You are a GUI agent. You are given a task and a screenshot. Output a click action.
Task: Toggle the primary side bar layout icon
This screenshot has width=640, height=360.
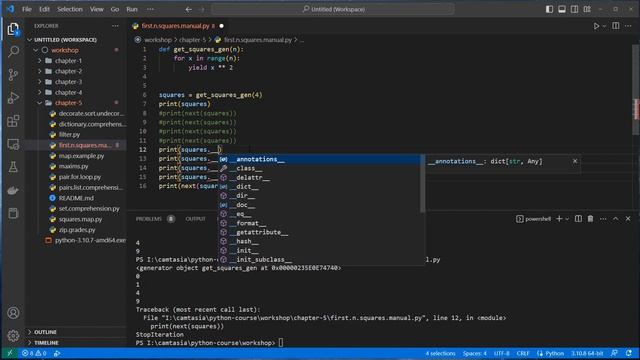[549, 9]
